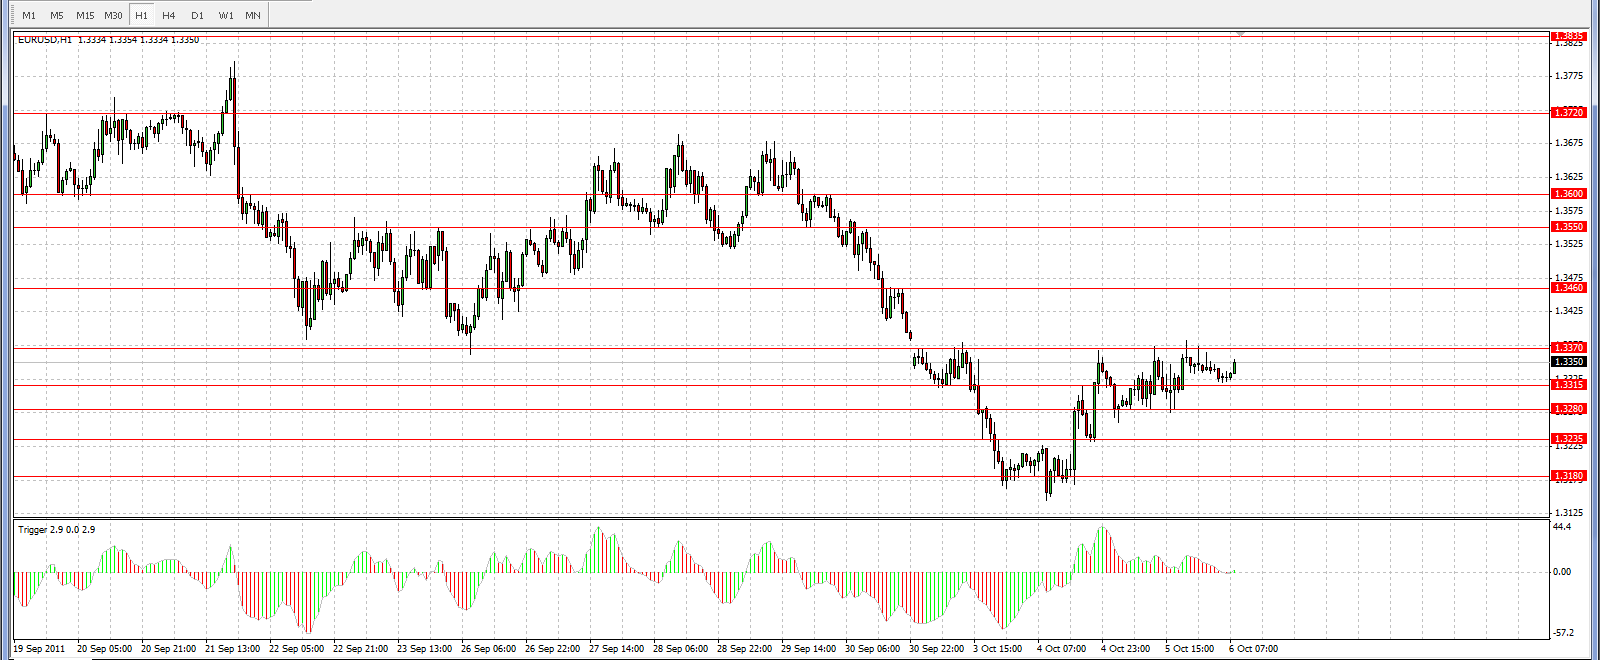The image size is (1600, 660).
Task: Change chart to H4 timeframe
Action: click(x=169, y=15)
